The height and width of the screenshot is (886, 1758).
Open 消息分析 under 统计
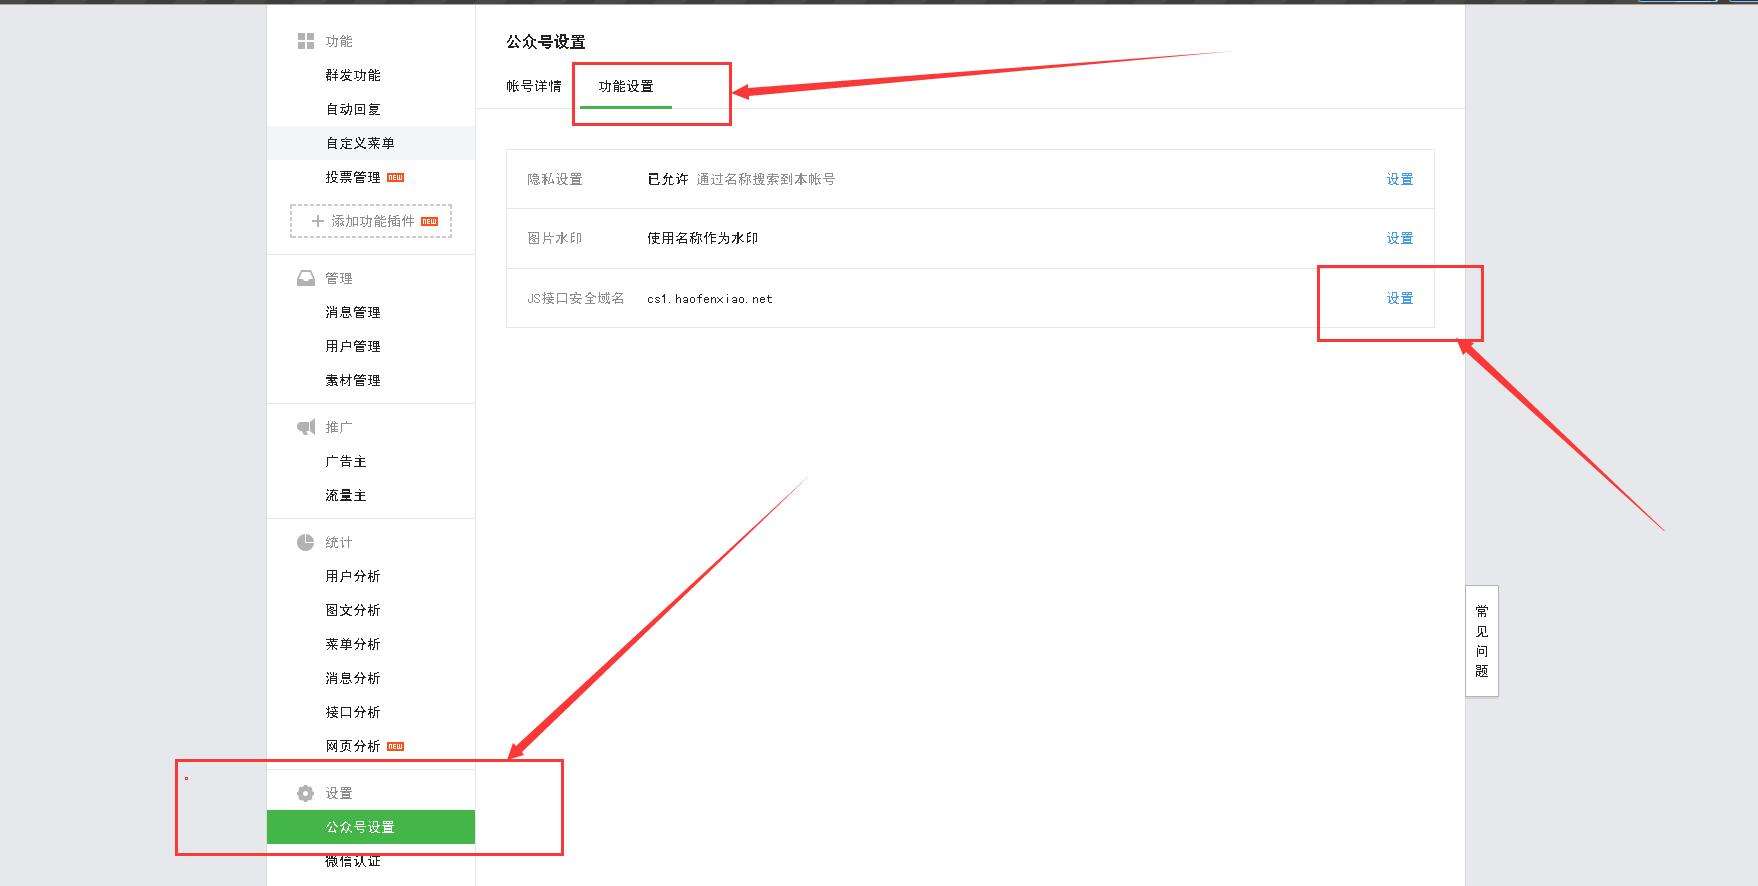353,678
